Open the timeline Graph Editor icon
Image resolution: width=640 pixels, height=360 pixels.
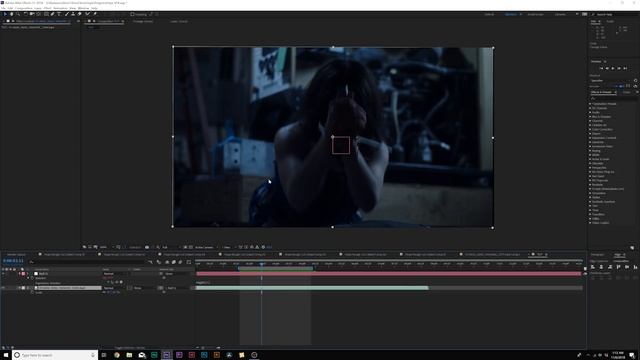(189, 262)
